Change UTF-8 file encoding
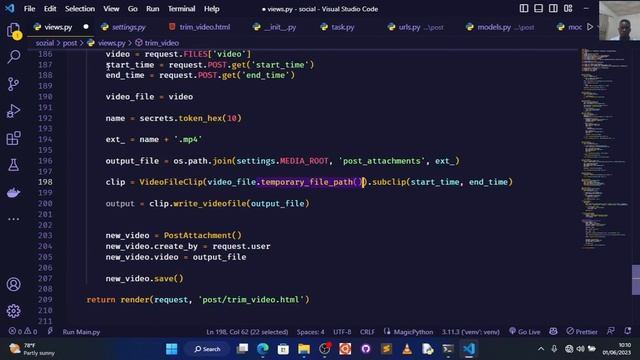The width and height of the screenshot is (640, 360). (342, 332)
